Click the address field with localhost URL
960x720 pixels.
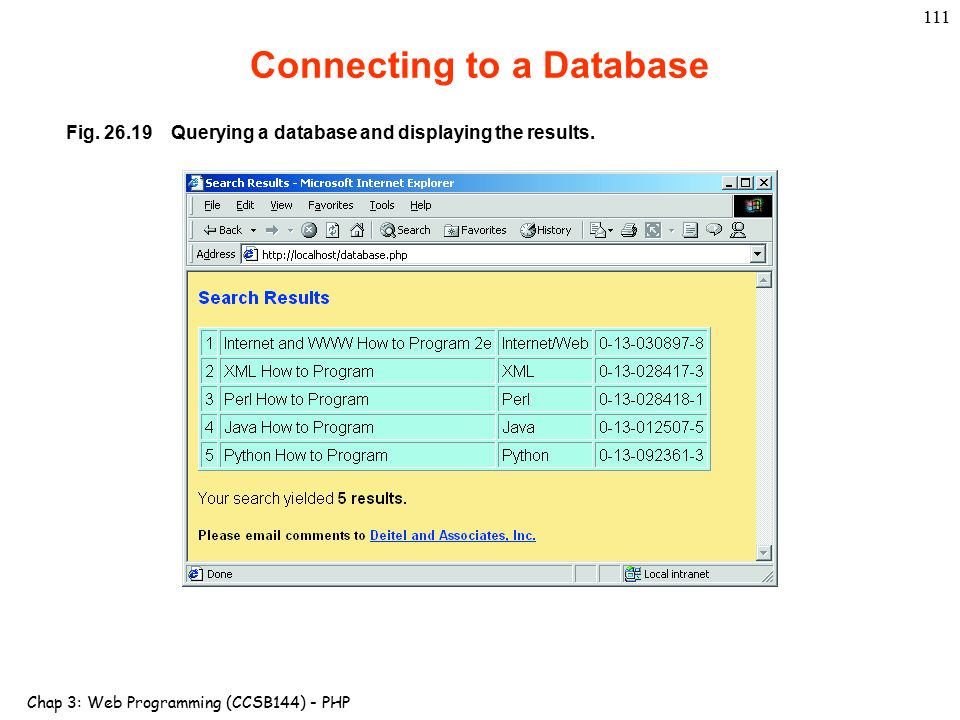[495, 254]
